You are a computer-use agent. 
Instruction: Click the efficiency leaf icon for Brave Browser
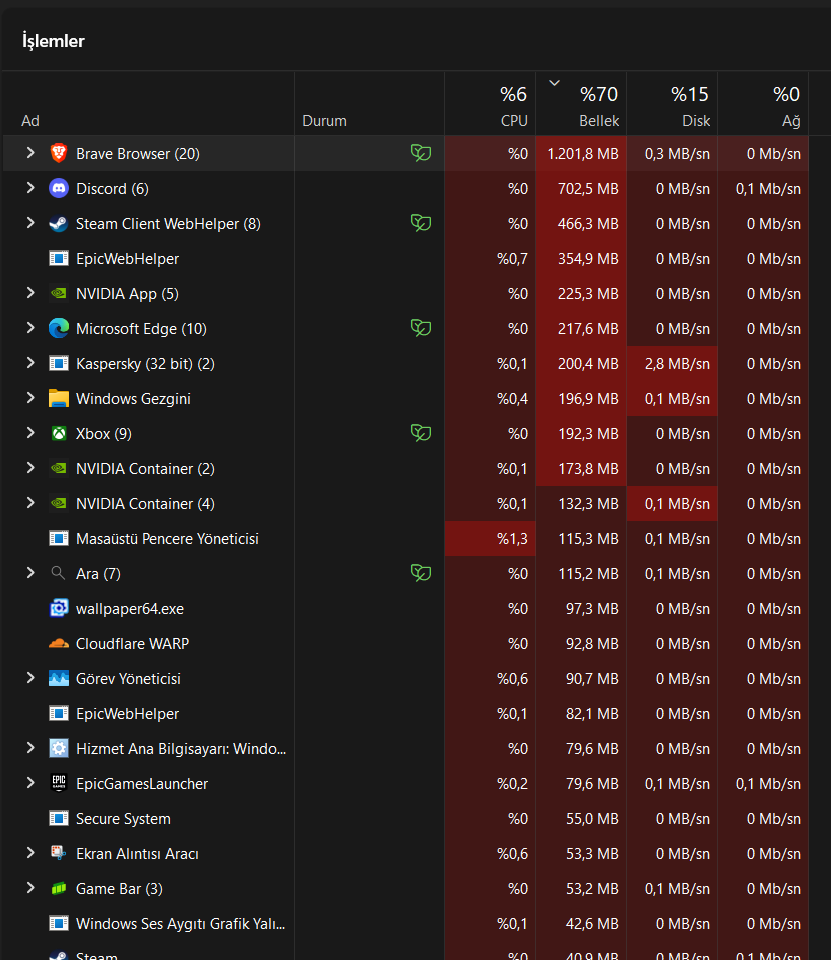[421, 152]
